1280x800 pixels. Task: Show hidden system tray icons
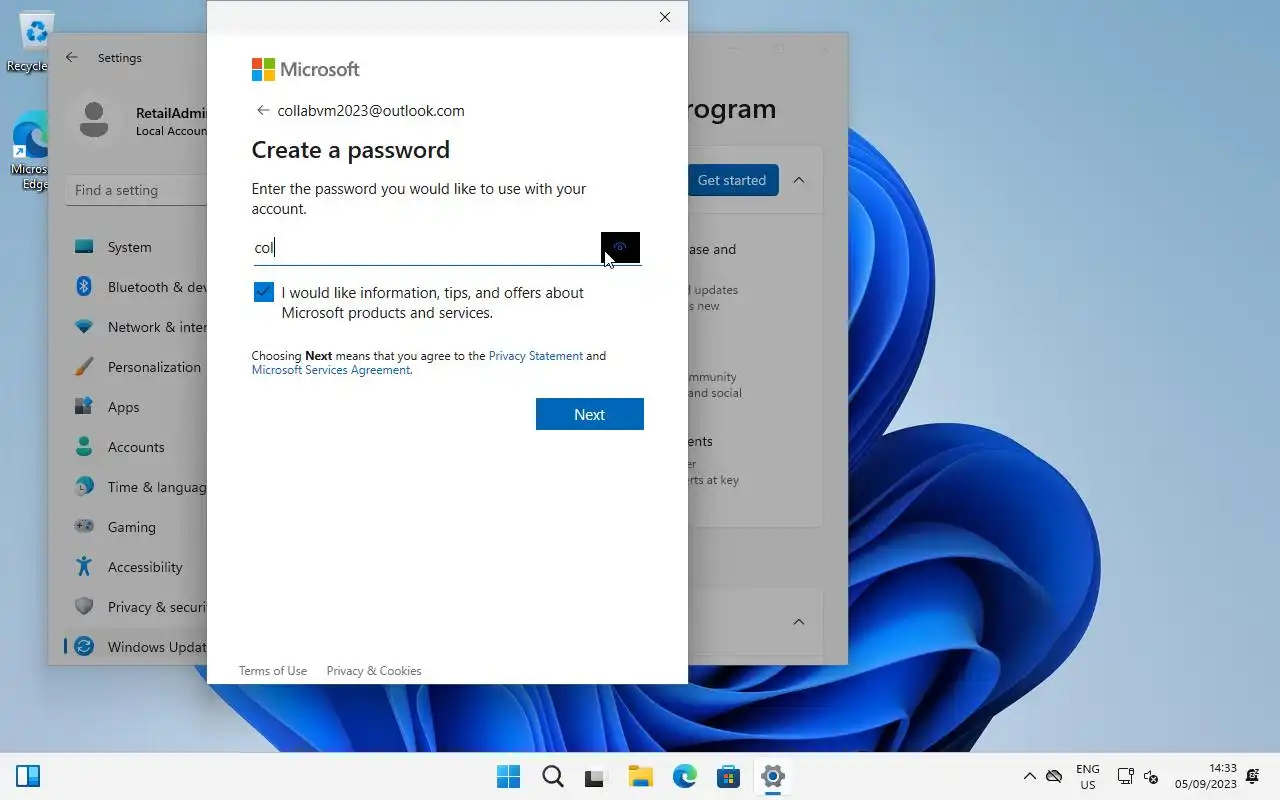[x=1029, y=776]
